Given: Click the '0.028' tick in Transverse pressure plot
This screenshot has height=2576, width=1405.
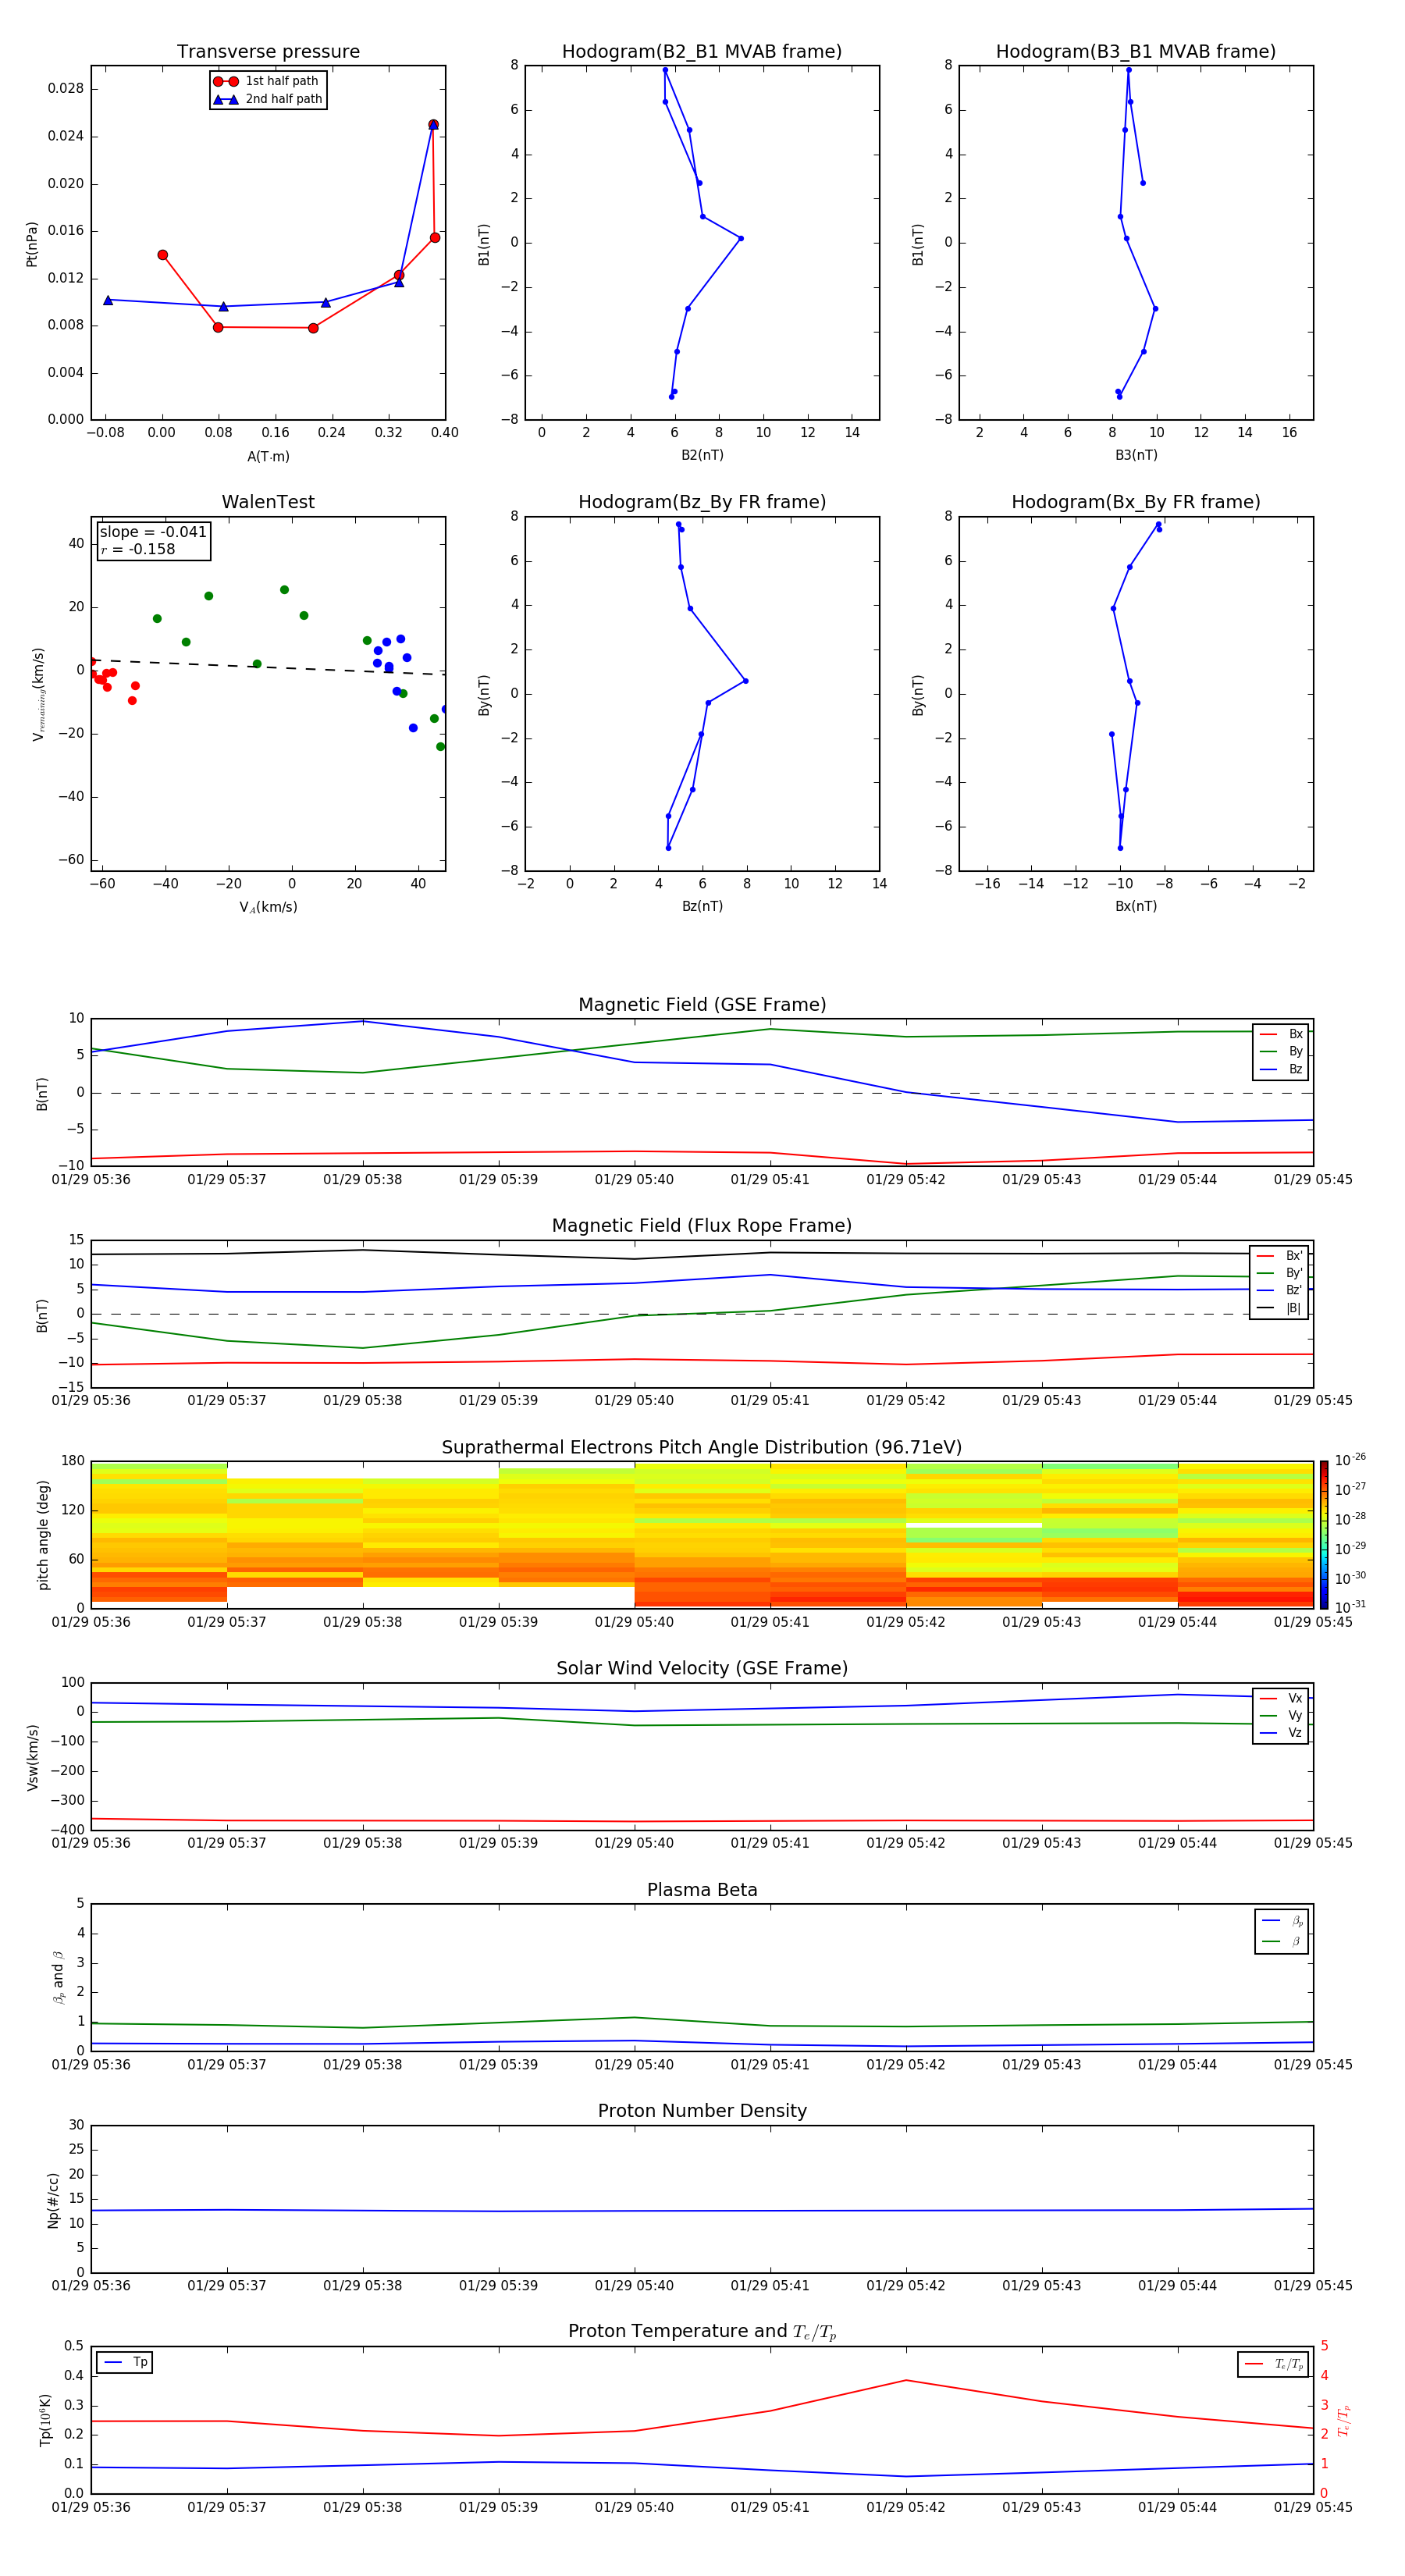Looking at the screenshot, I should coord(66,89).
